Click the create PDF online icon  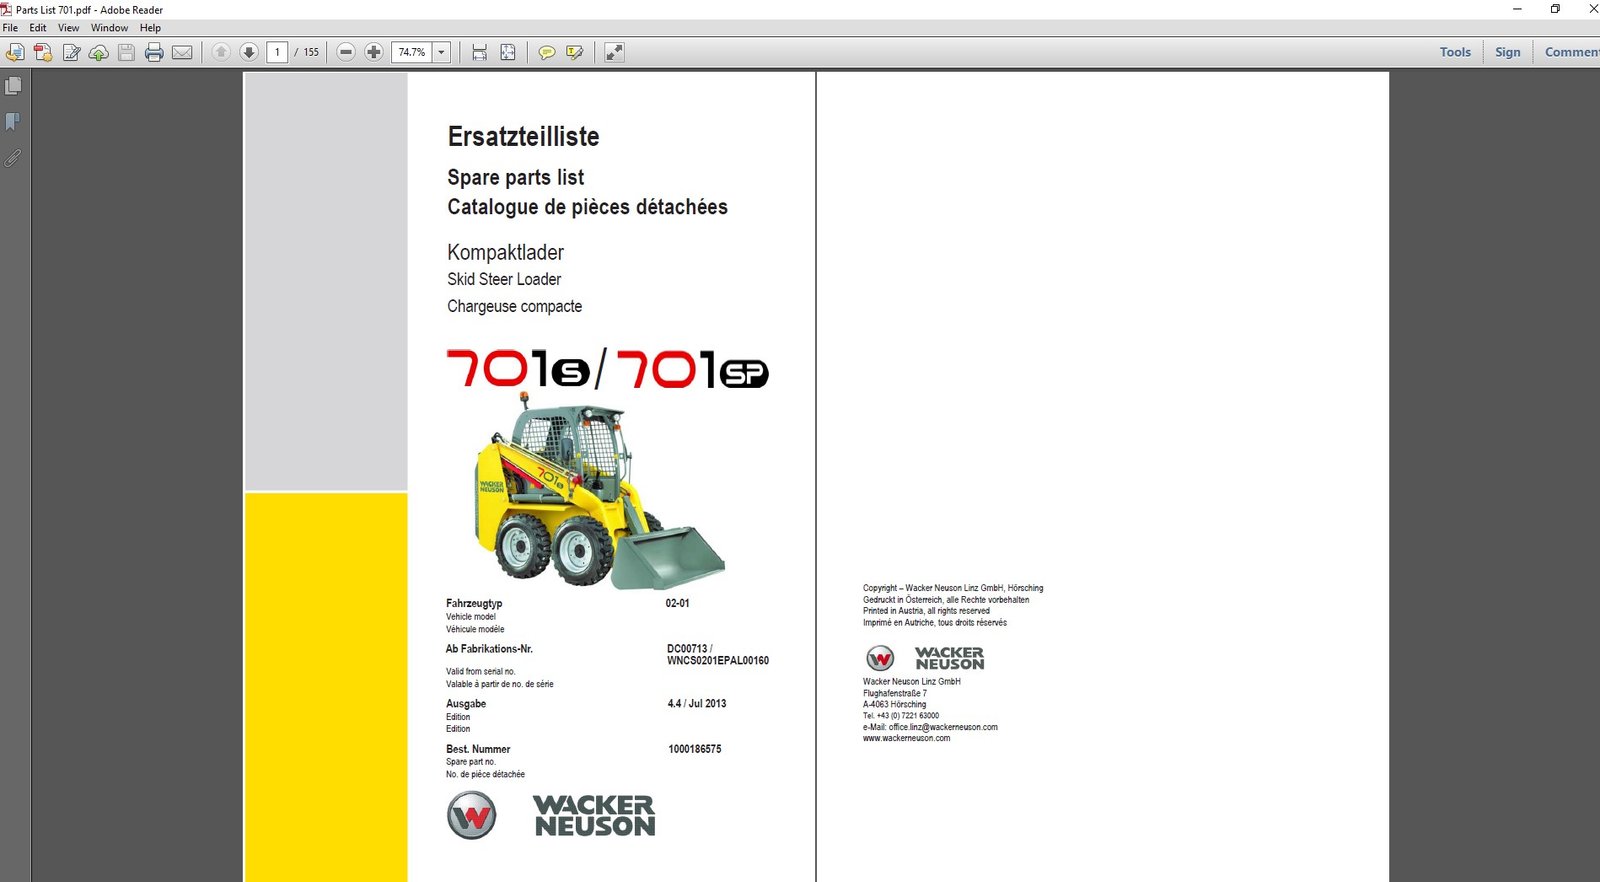(43, 52)
